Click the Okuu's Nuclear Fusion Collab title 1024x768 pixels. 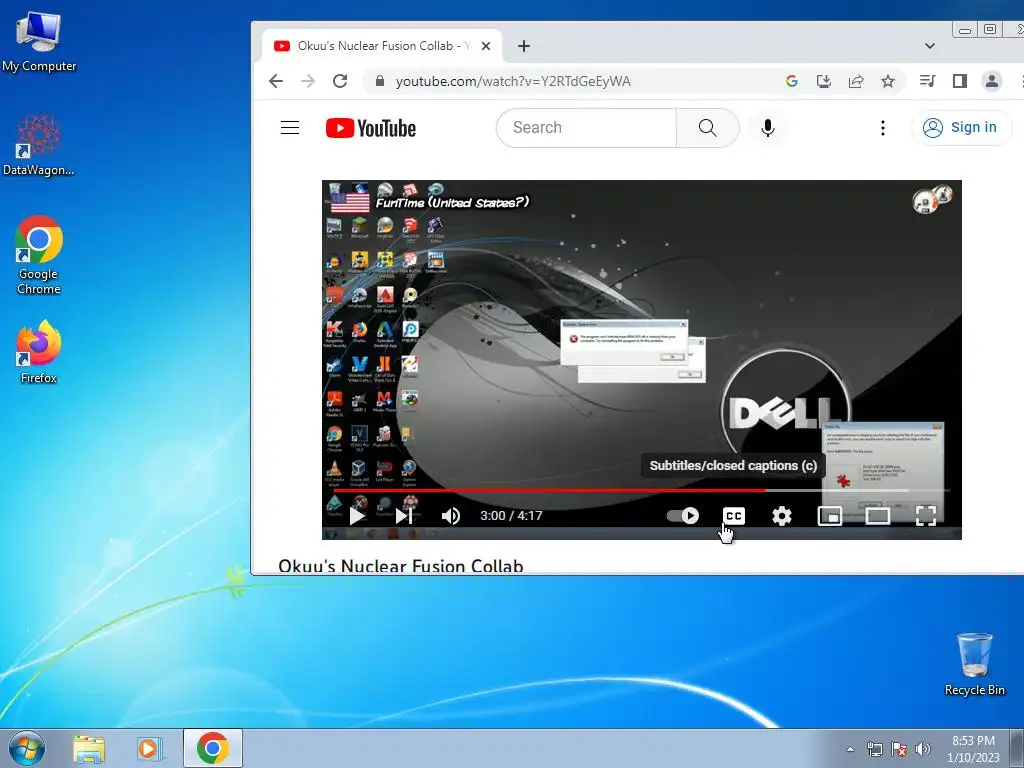pyautogui.click(x=400, y=566)
